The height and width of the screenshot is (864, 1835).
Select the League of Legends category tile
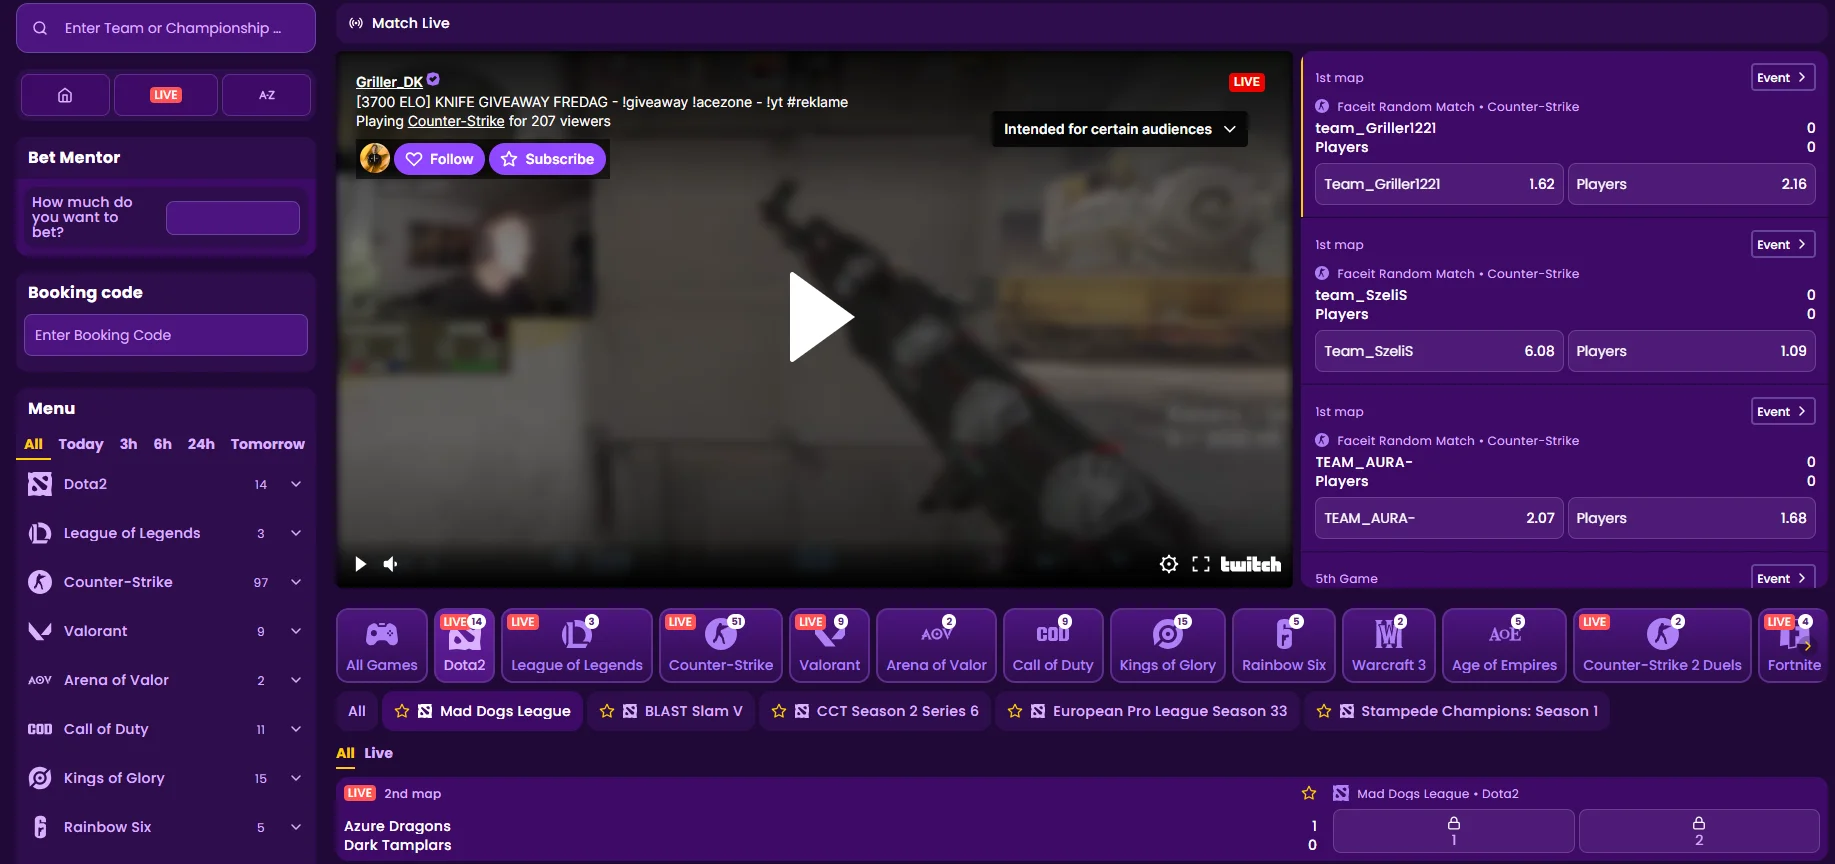point(577,646)
